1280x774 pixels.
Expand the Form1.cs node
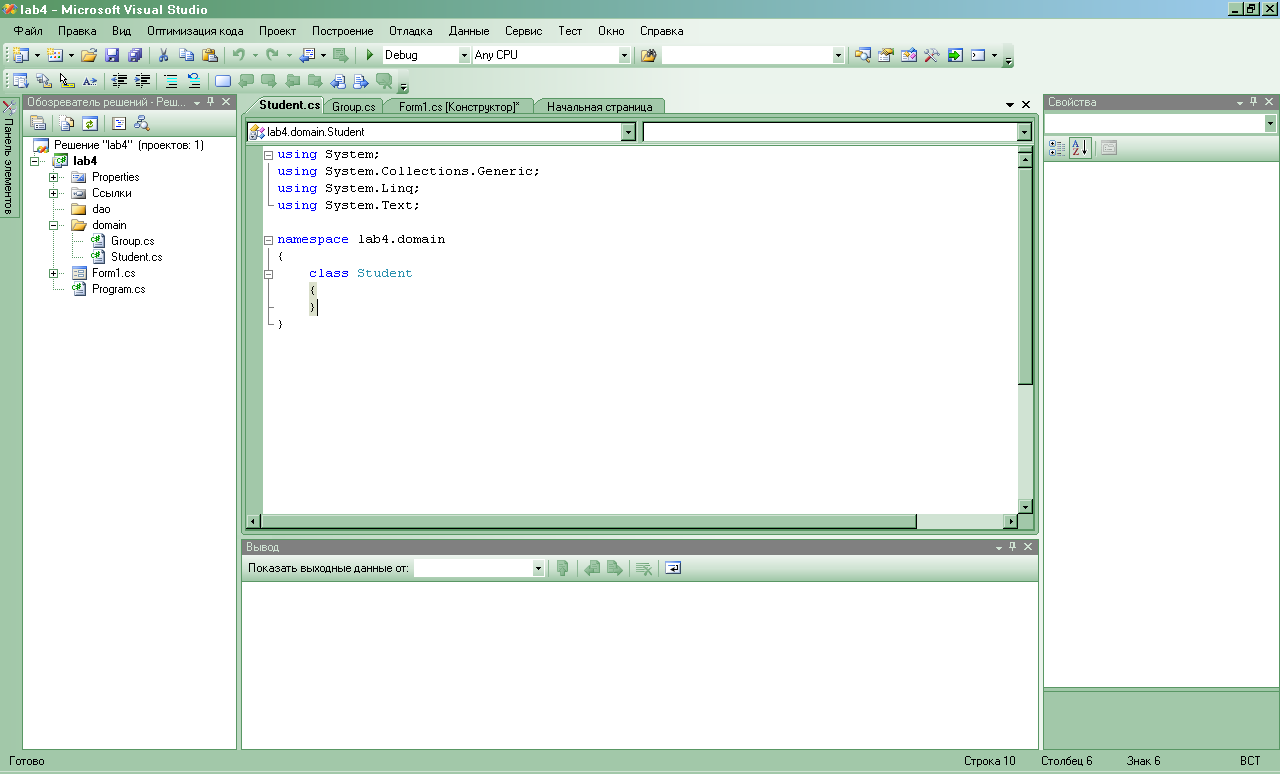(53, 273)
